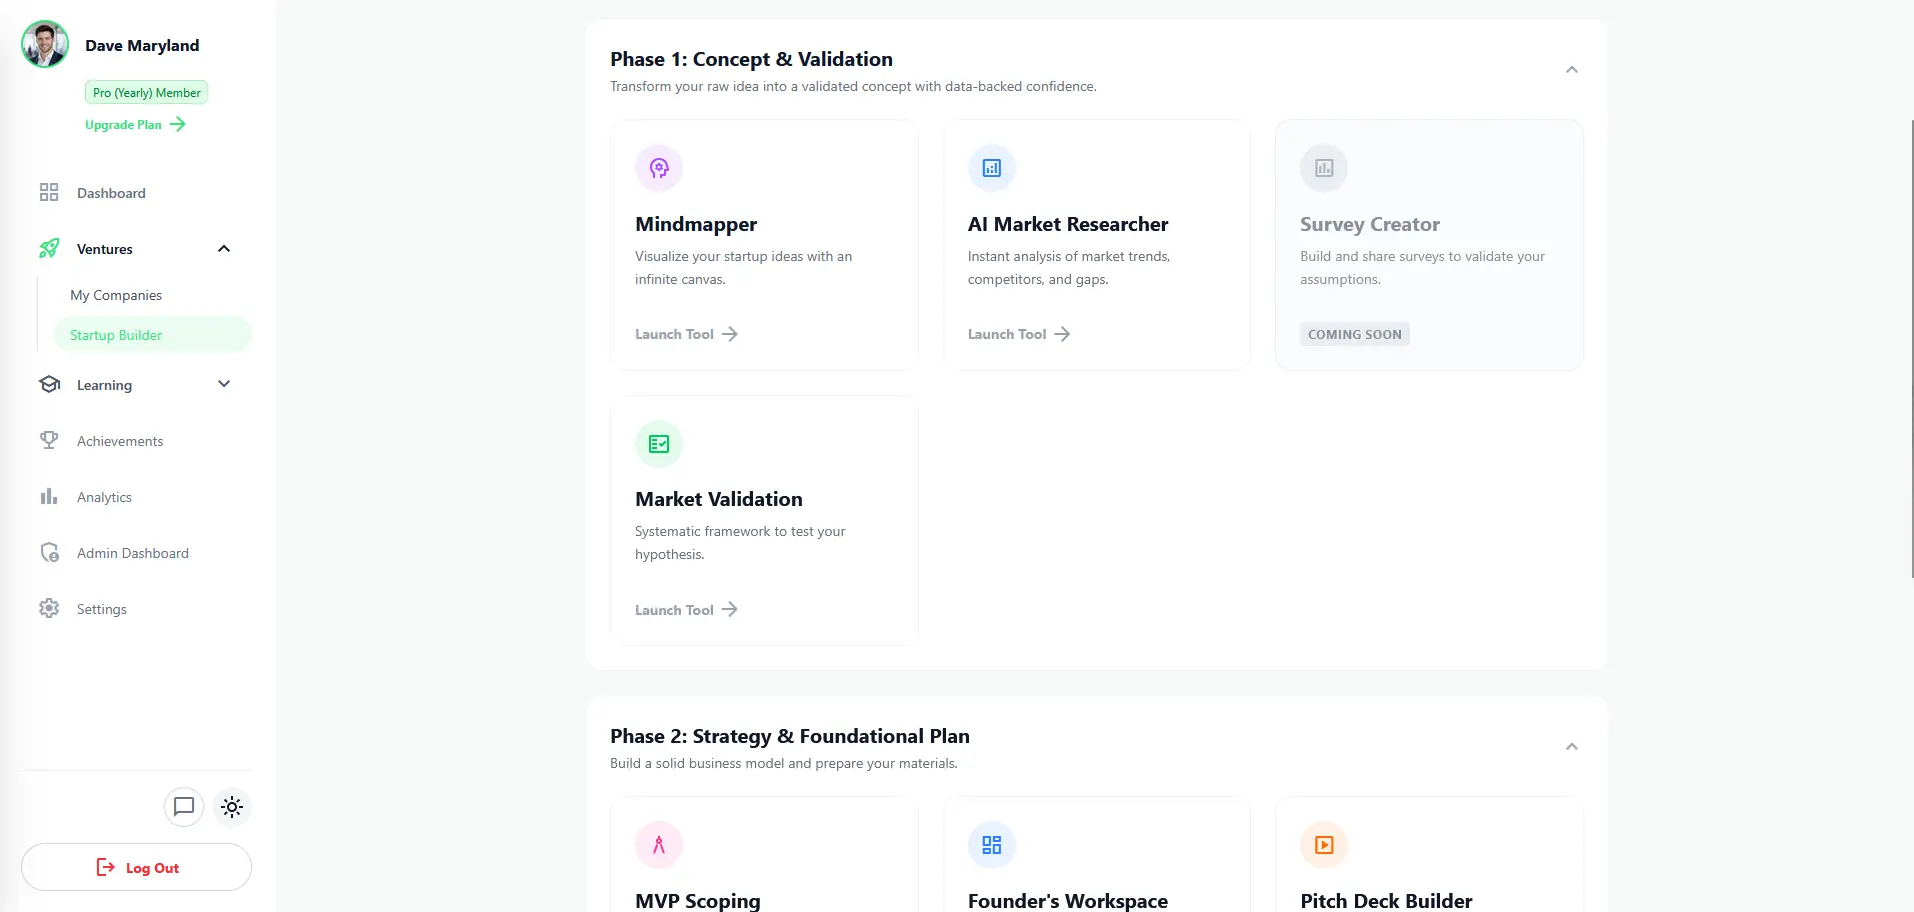Click the Pro (Yearly) Member badge
Image resolution: width=1914 pixels, height=912 pixels.
(147, 93)
